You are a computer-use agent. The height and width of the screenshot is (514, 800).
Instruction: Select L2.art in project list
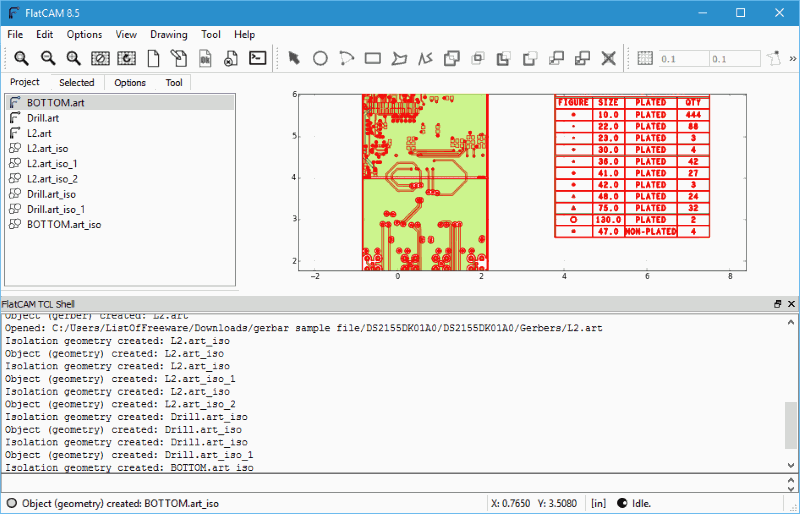coord(120,133)
